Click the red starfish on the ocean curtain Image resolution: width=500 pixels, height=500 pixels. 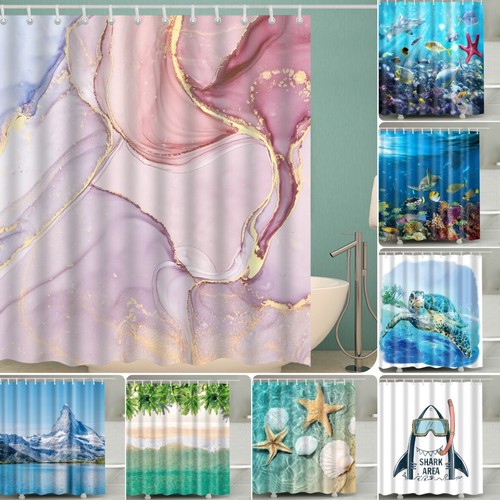pyautogui.click(x=469, y=48)
